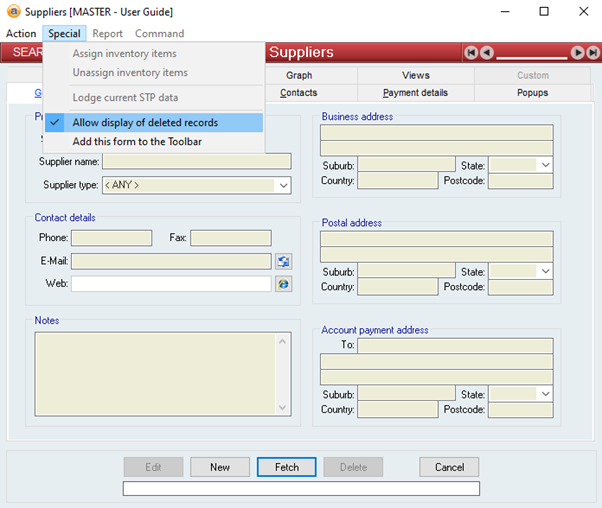
Task: Go to previous record arrow icon
Action: pyautogui.click(x=487, y=52)
